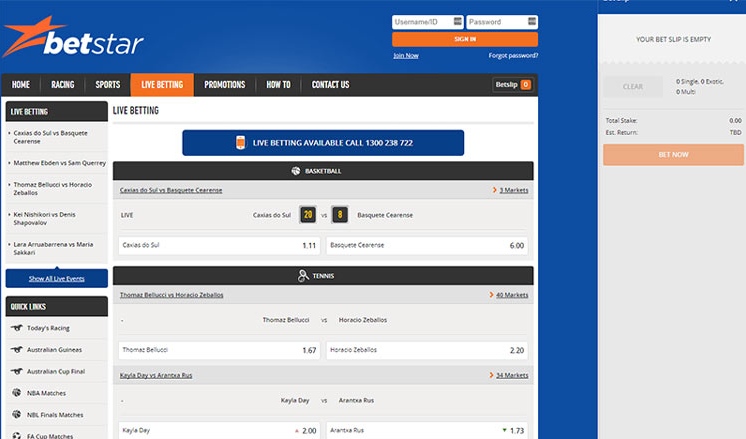Viewport: 746px width, 439px height.
Task: Click the Basquete Cearense score 8
Action: pyautogui.click(x=340, y=215)
